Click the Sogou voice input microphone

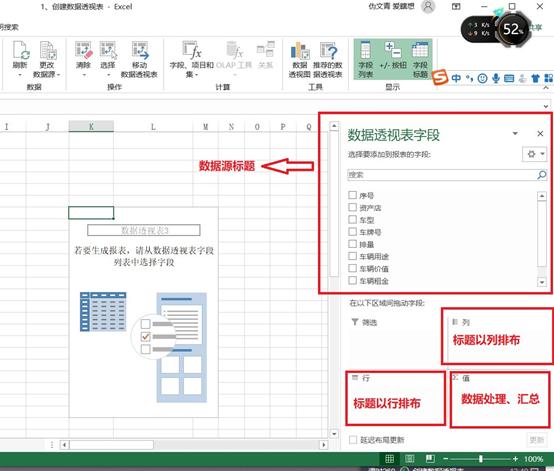pos(496,78)
